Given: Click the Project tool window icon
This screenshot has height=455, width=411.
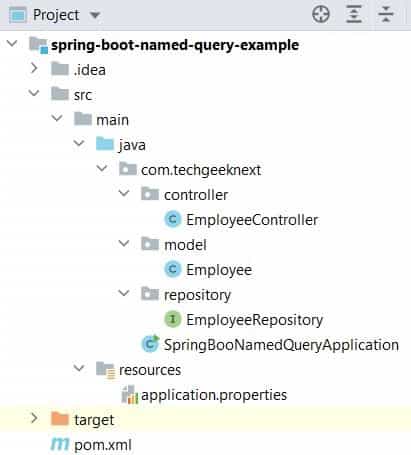Looking at the screenshot, I should coord(17,15).
